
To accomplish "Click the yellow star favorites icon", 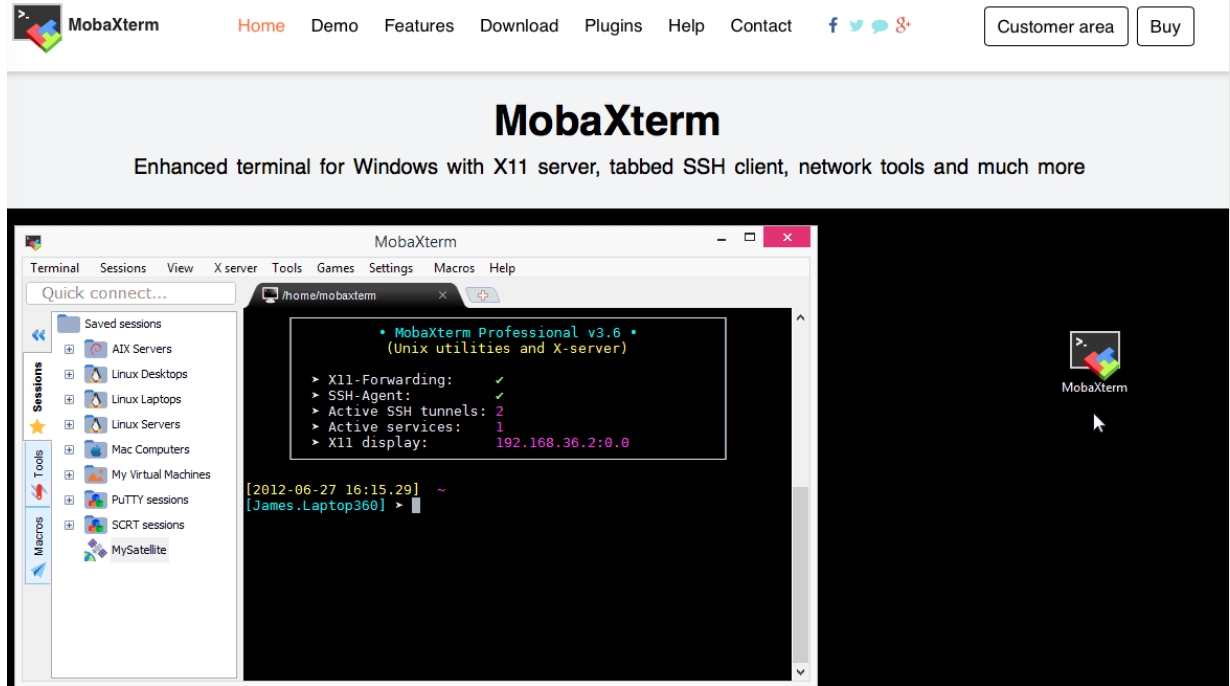I will pyautogui.click(x=38, y=427).
